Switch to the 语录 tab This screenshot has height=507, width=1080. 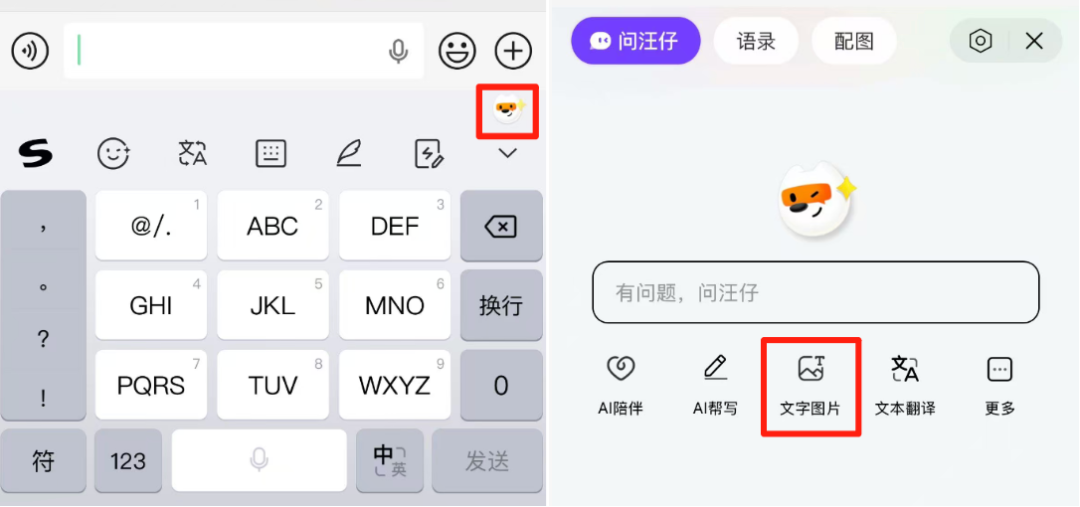tap(756, 41)
